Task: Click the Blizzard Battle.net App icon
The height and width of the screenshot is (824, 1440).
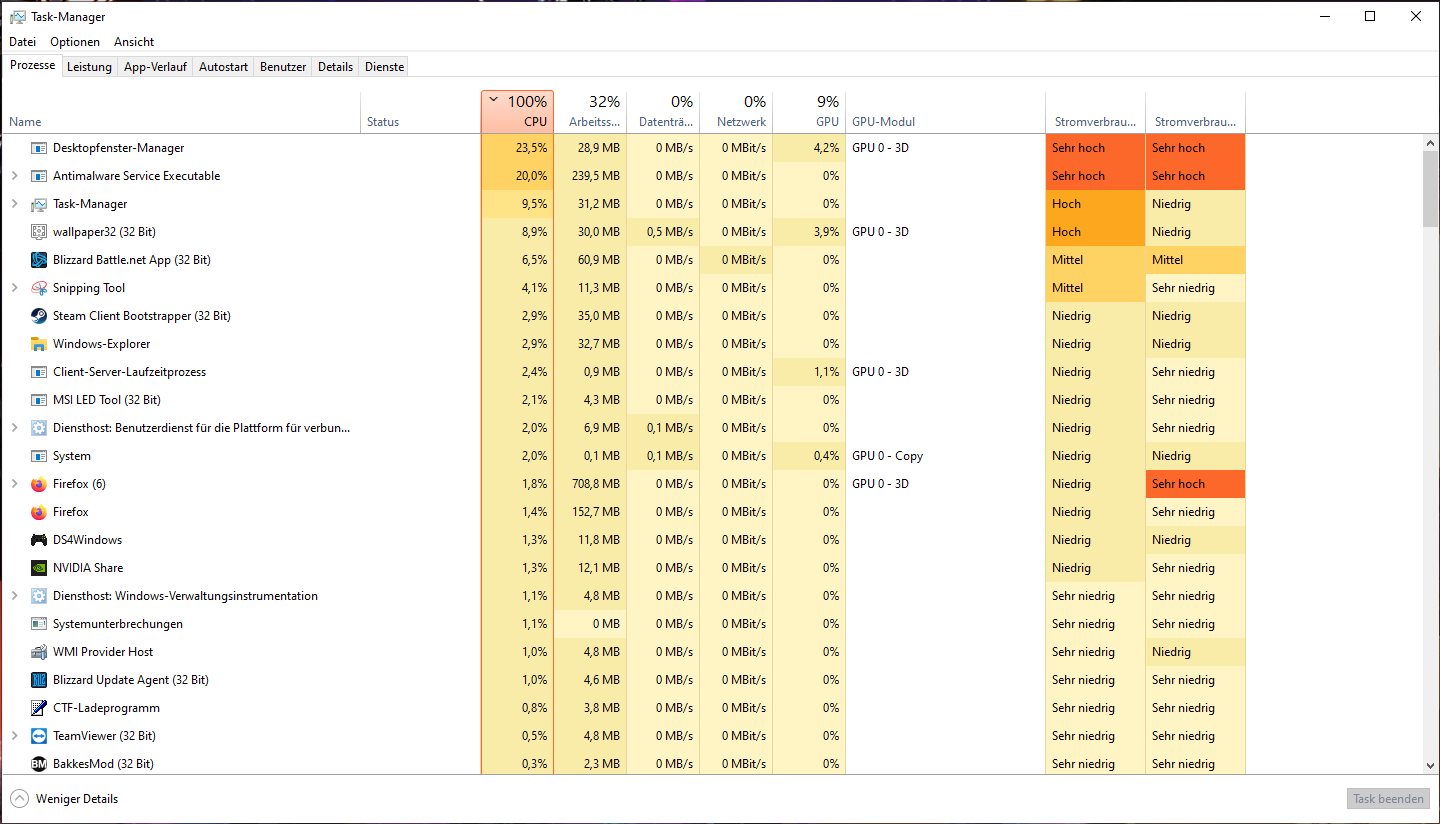Action: tap(39, 260)
